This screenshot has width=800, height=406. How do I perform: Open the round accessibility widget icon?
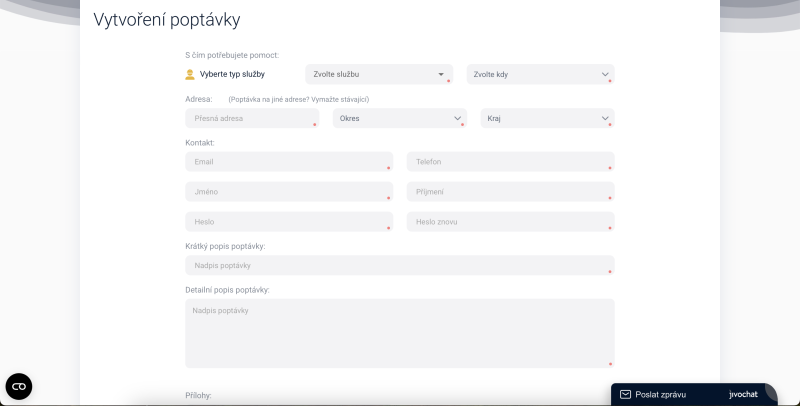pyautogui.click(x=19, y=387)
